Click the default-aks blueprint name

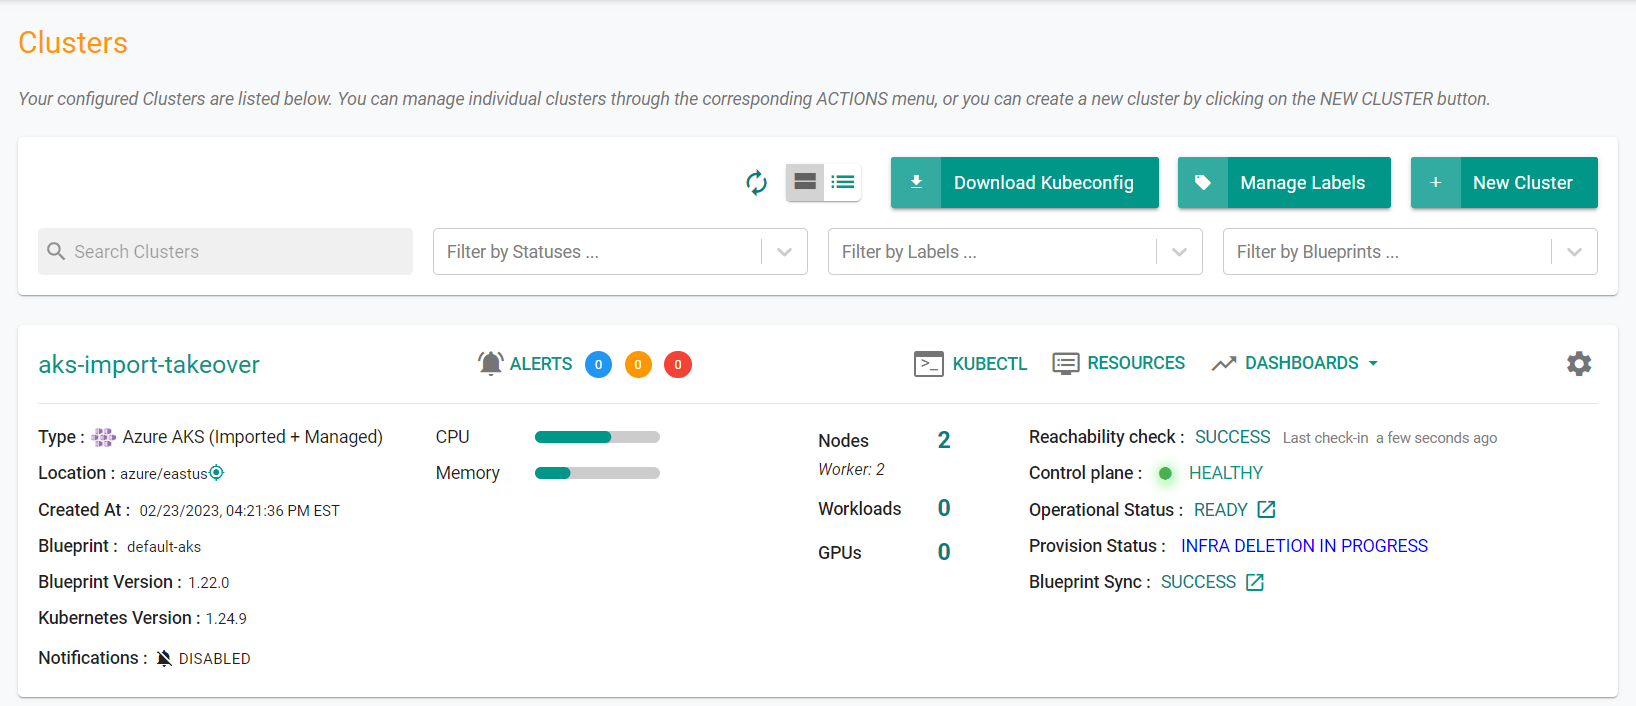[164, 547]
